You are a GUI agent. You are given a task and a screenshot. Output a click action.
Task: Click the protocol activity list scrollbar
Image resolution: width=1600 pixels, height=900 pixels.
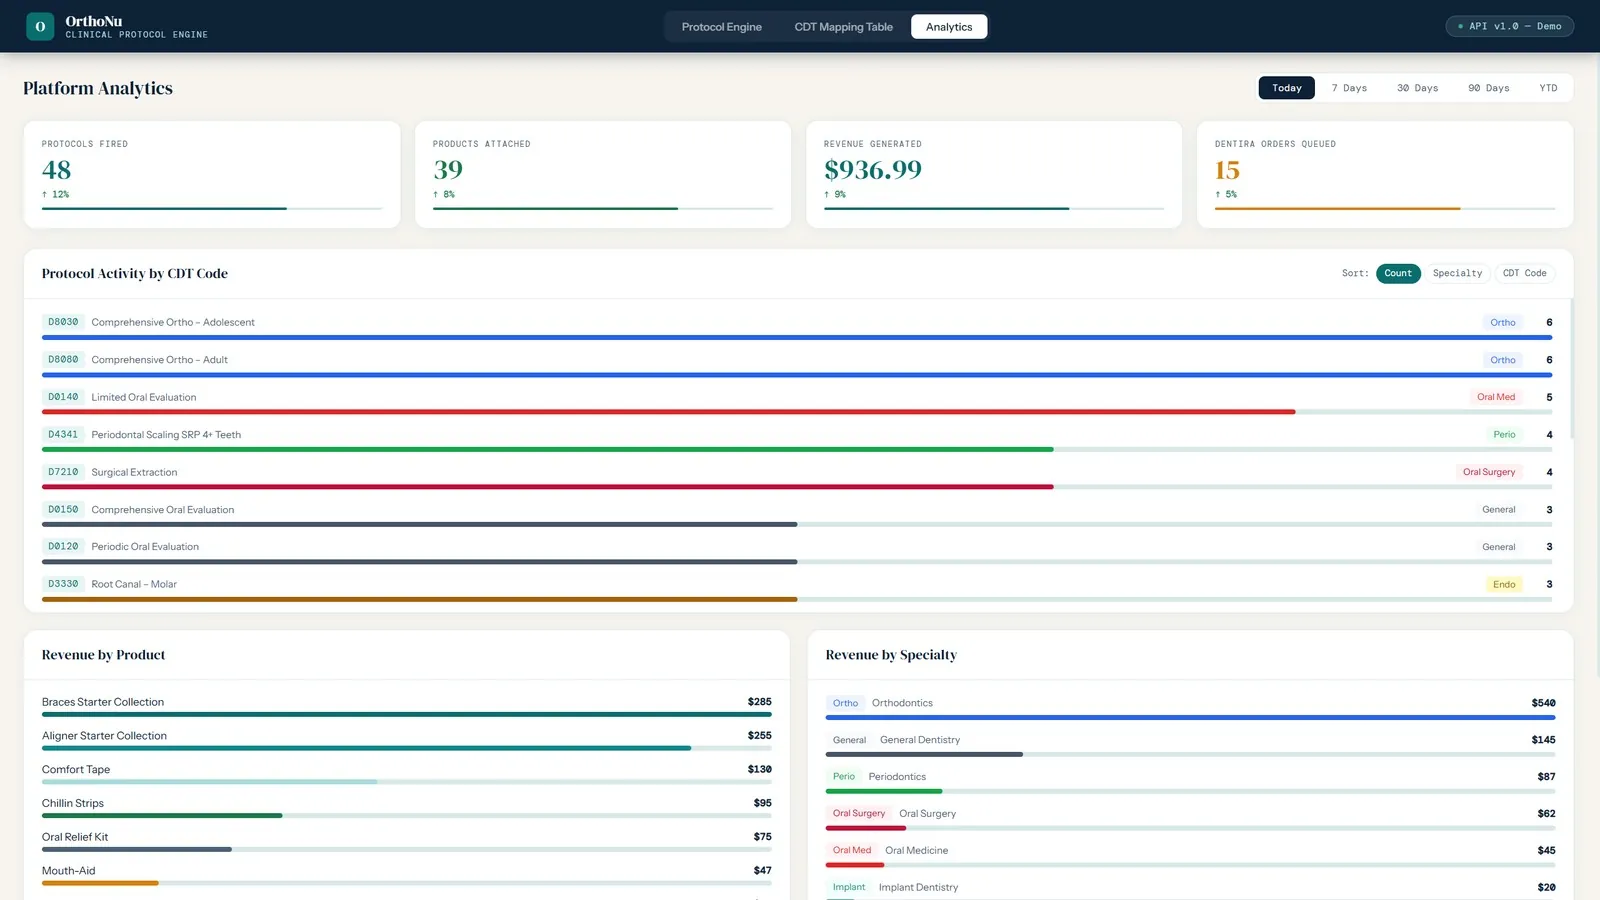pyautogui.click(x=1572, y=368)
